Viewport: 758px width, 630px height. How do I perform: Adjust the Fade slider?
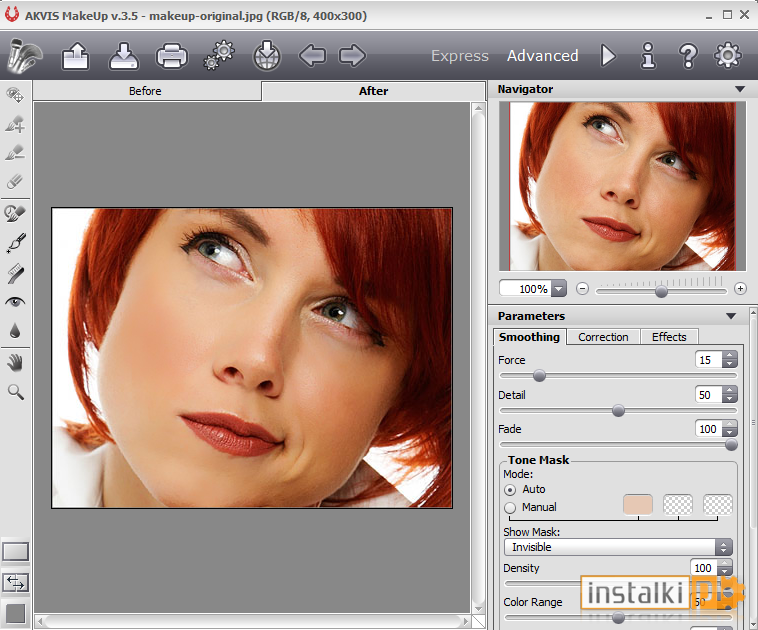[731, 445]
